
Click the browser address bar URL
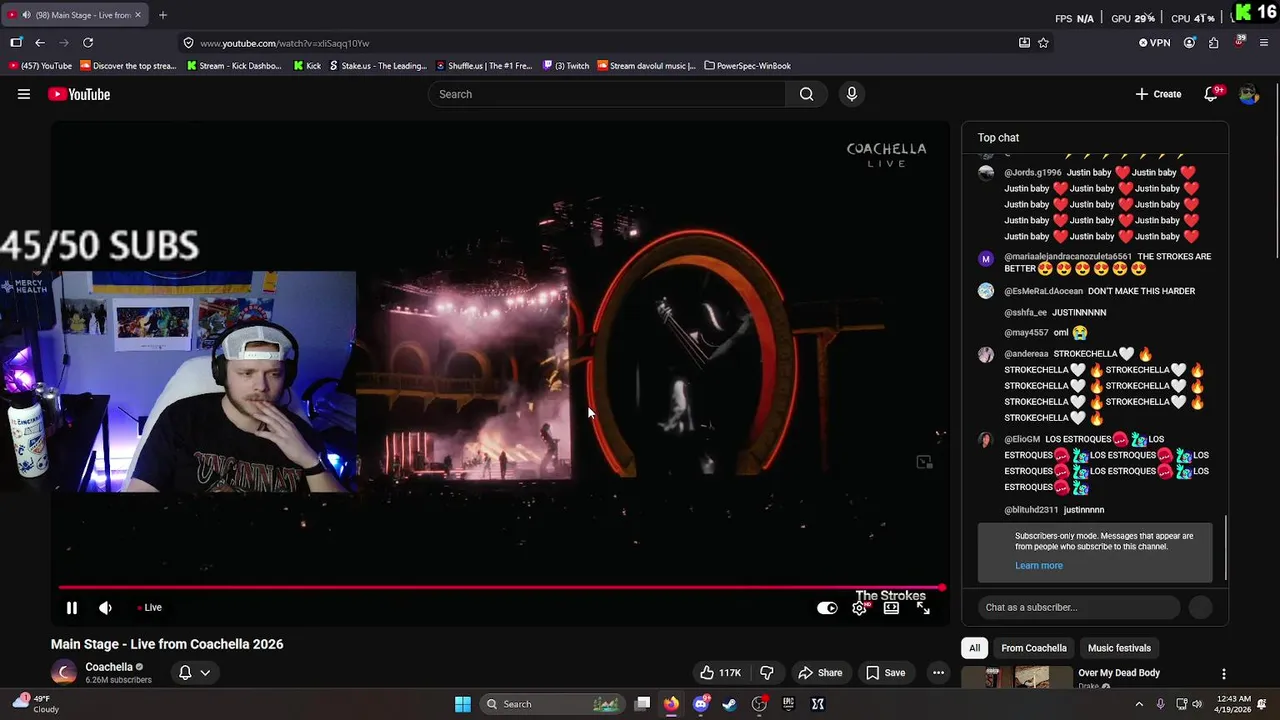pos(284,43)
